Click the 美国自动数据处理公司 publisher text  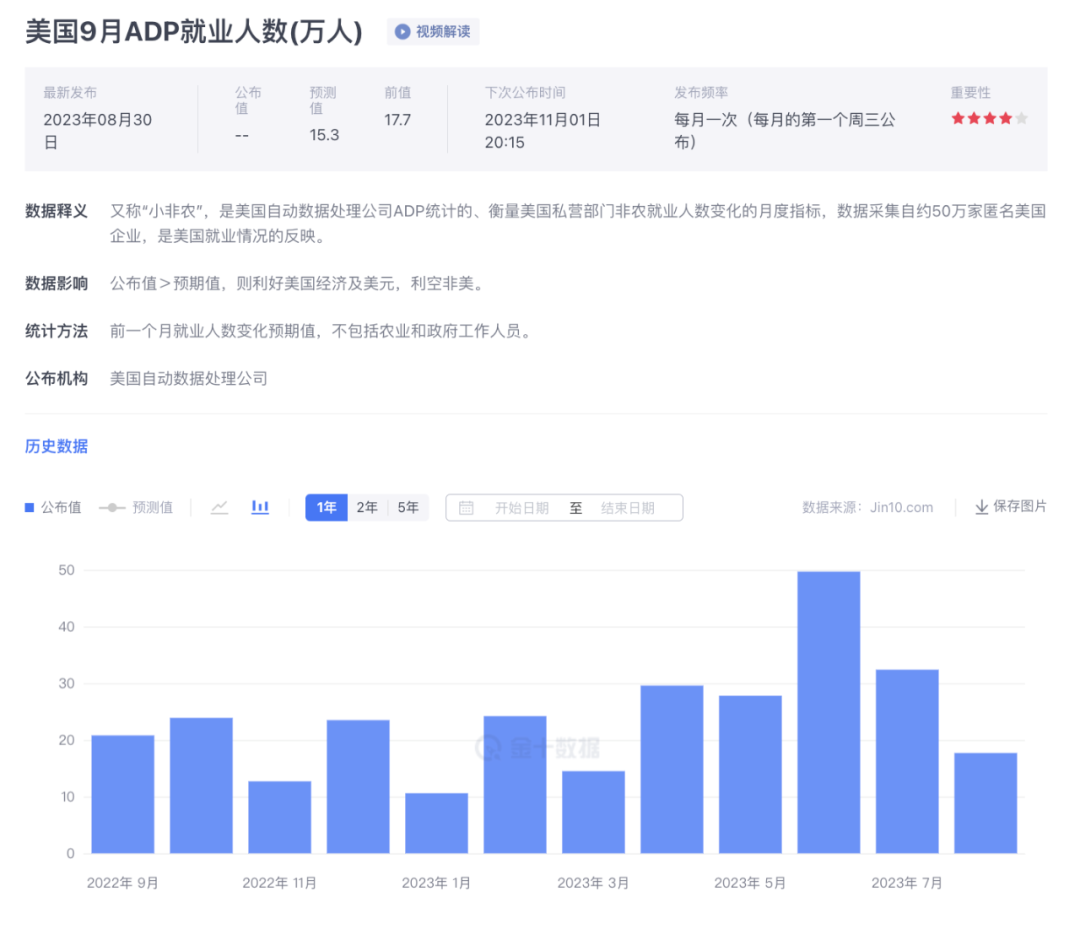[x=189, y=378]
